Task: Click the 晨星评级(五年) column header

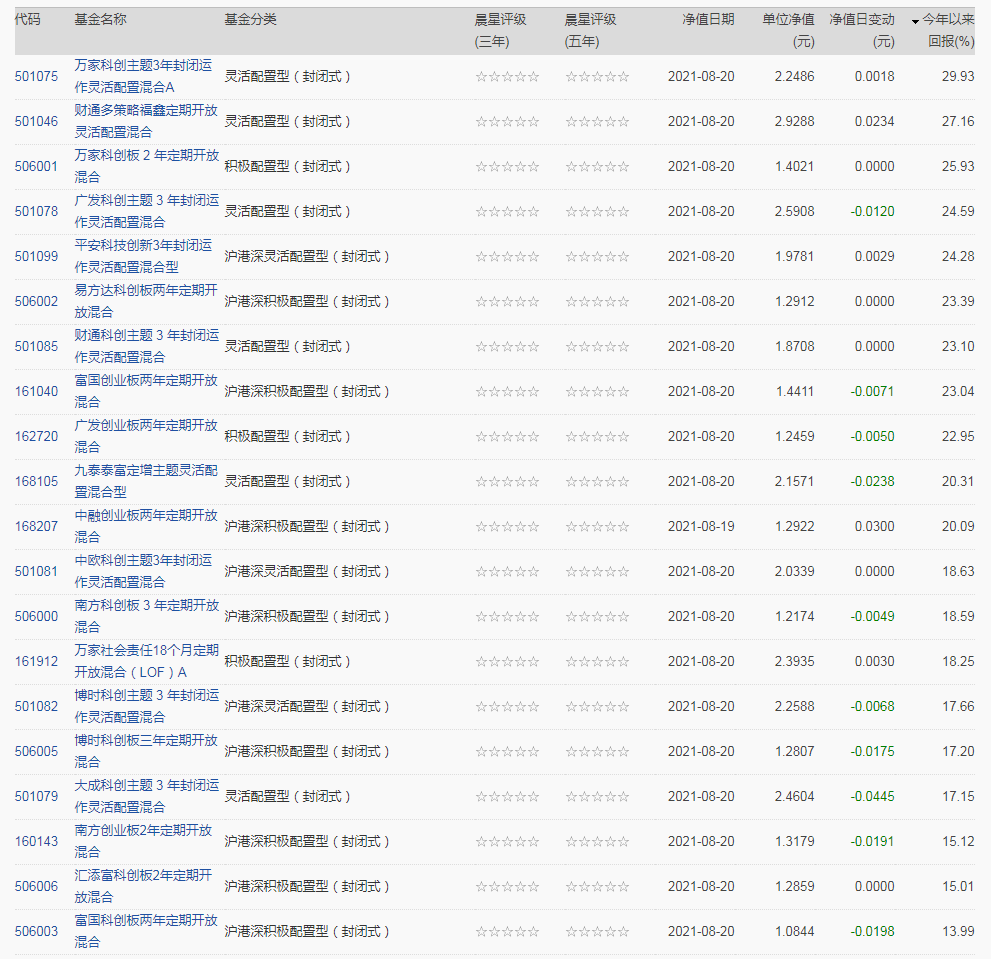Action: pos(590,30)
